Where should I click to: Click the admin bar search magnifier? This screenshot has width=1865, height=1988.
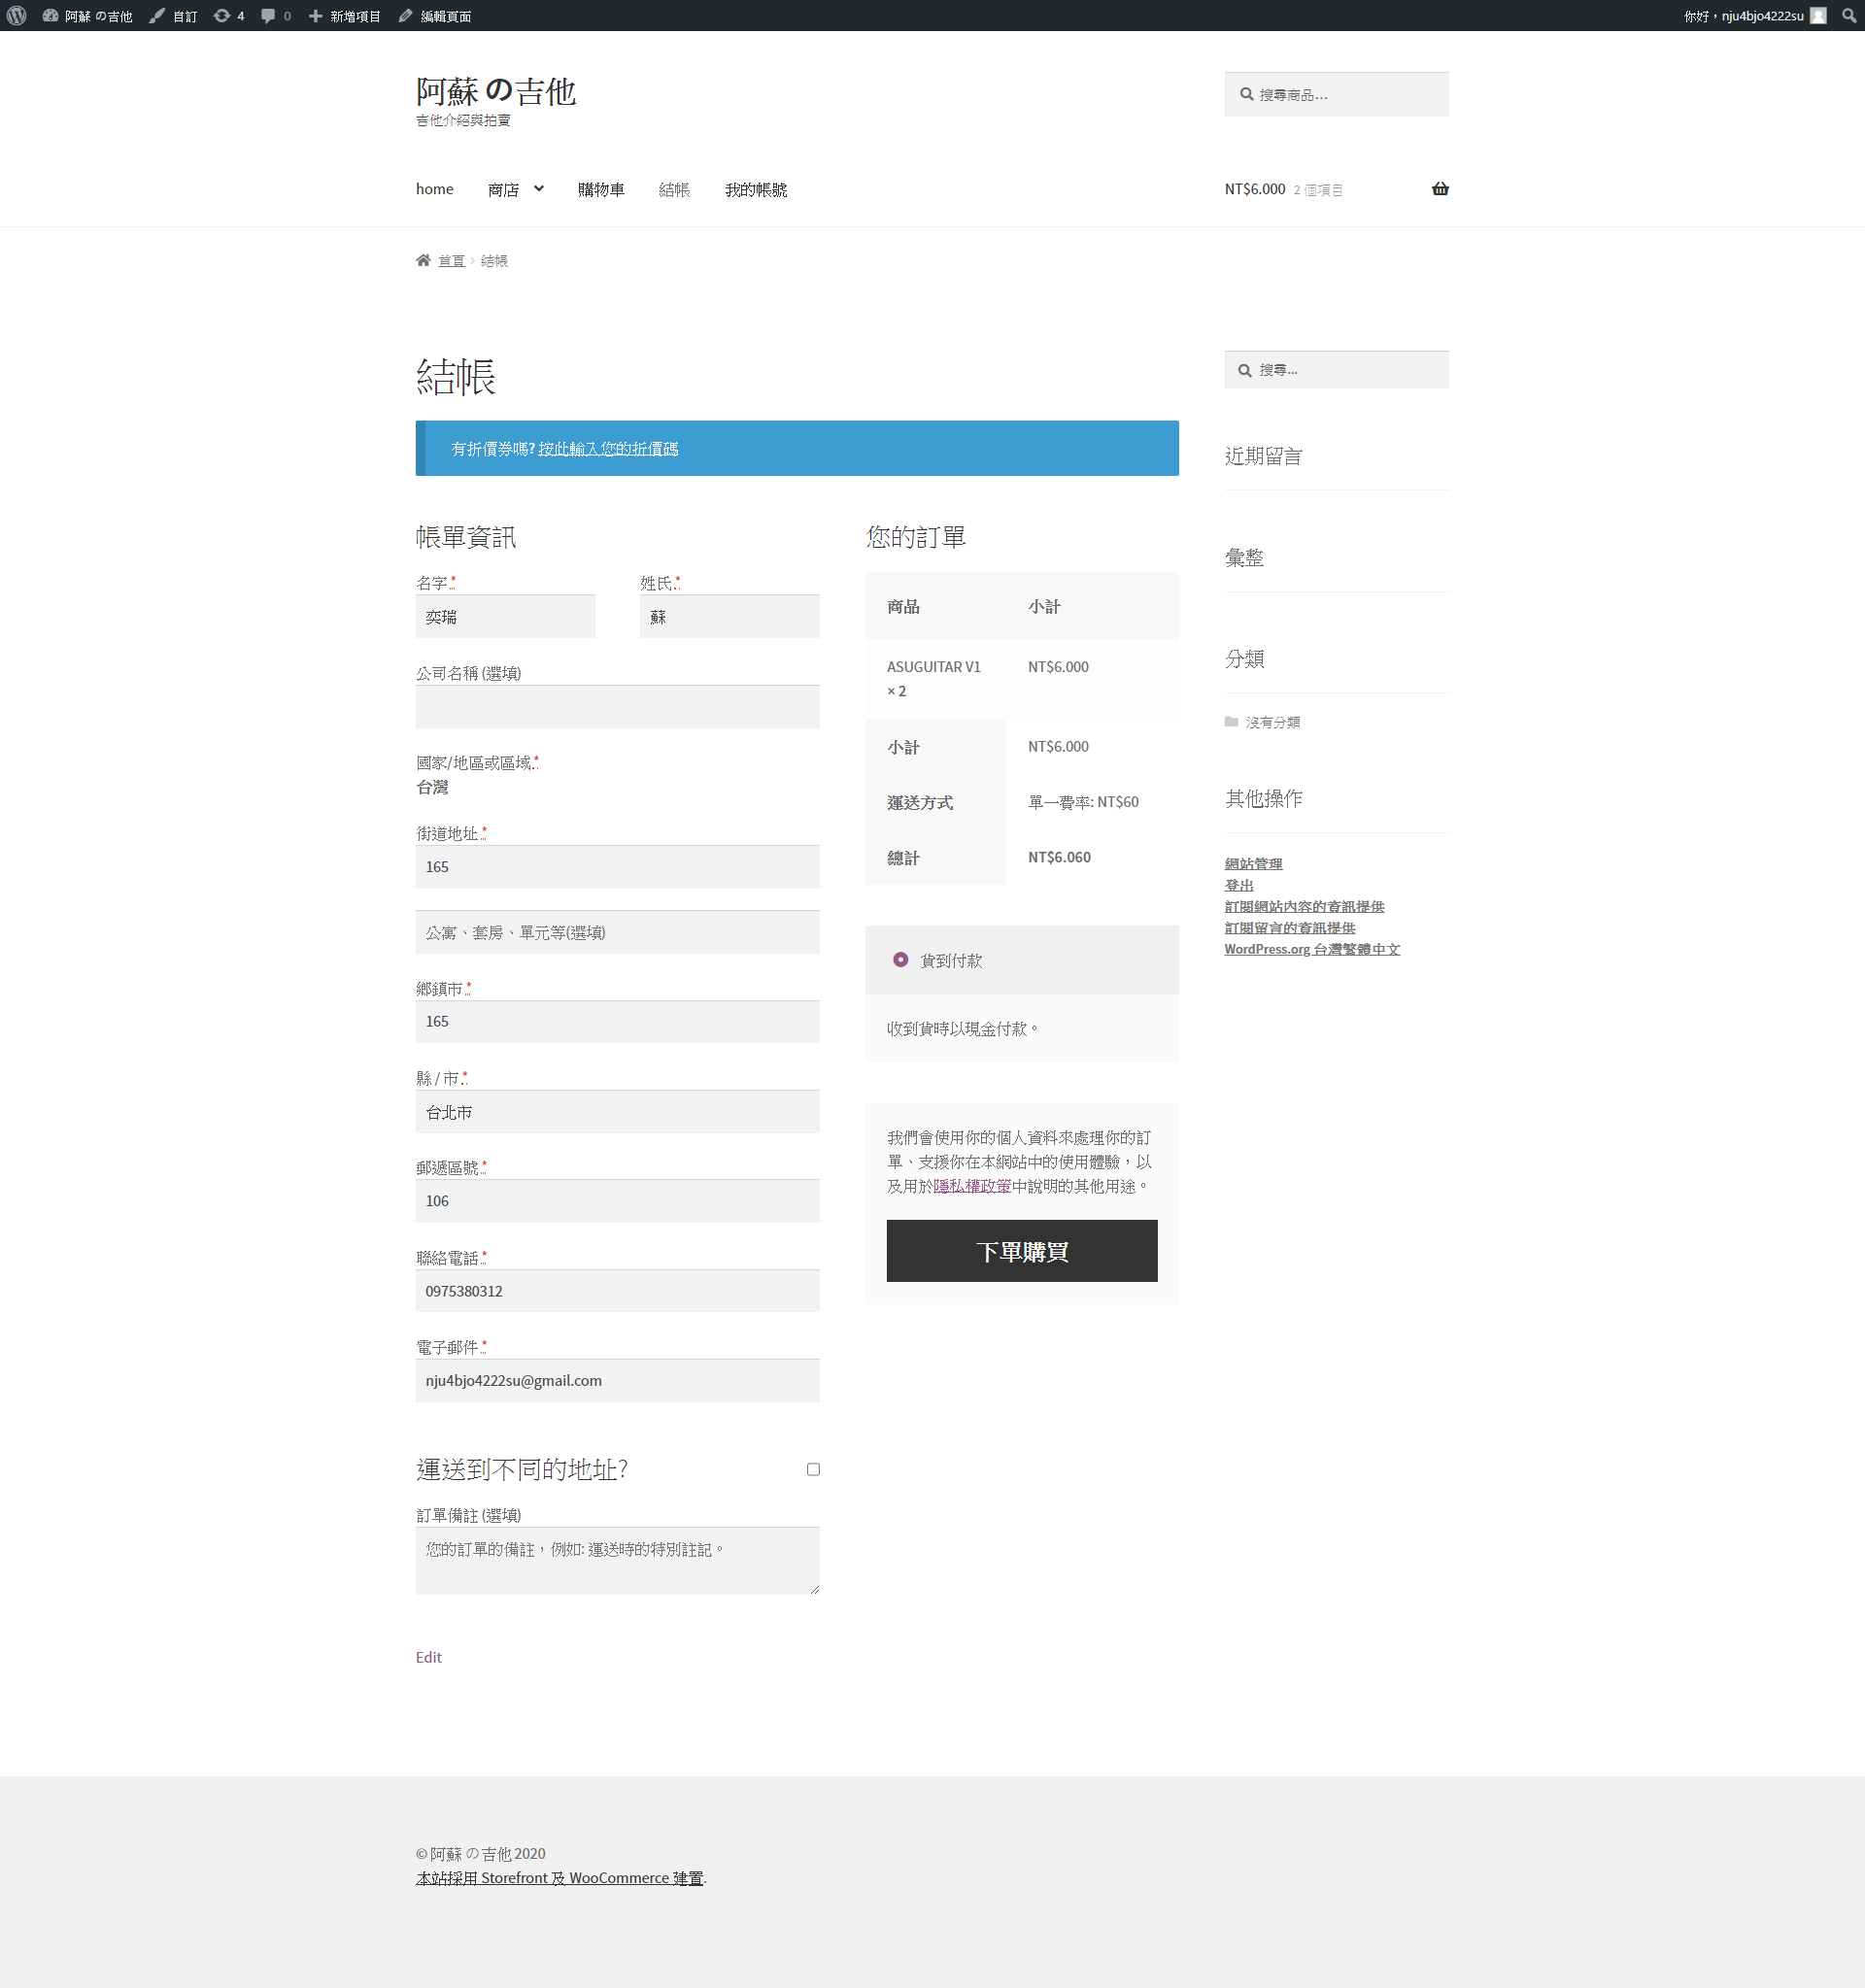click(1848, 16)
